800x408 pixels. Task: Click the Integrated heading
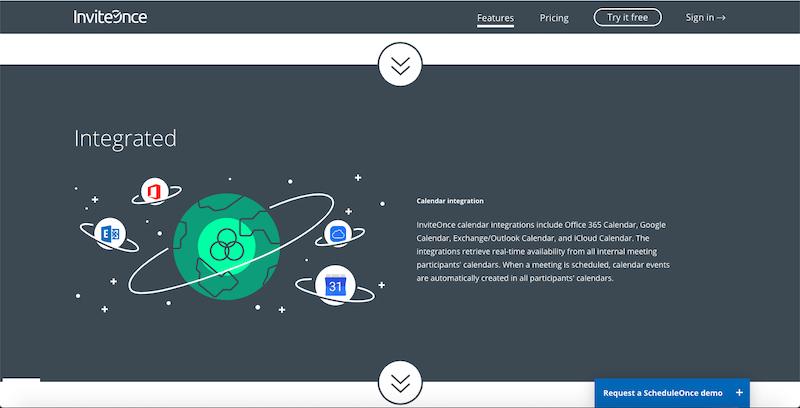(x=126, y=139)
